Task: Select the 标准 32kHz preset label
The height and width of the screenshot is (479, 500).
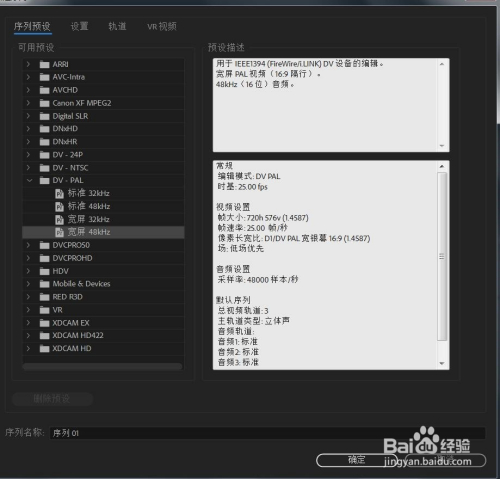Action: click(89, 193)
